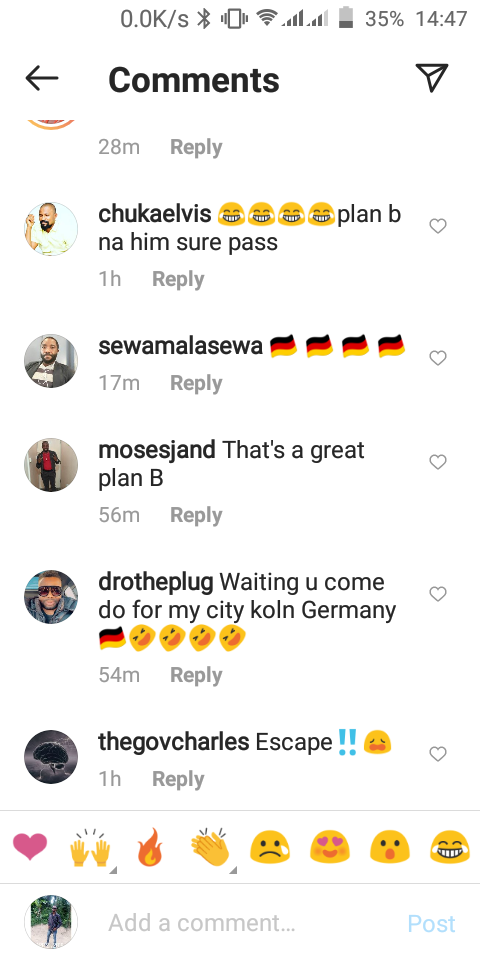The image size is (480, 960).
Task: Insert the surprised face emoji
Action: tap(389, 848)
